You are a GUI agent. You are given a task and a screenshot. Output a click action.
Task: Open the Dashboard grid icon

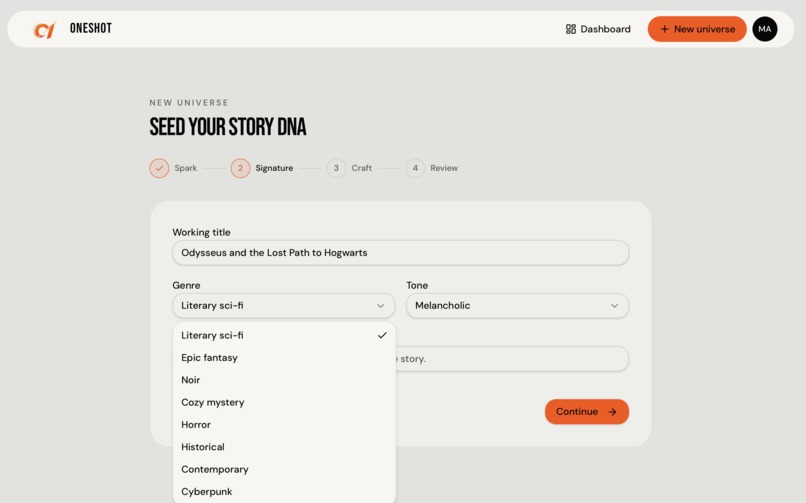click(571, 29)
